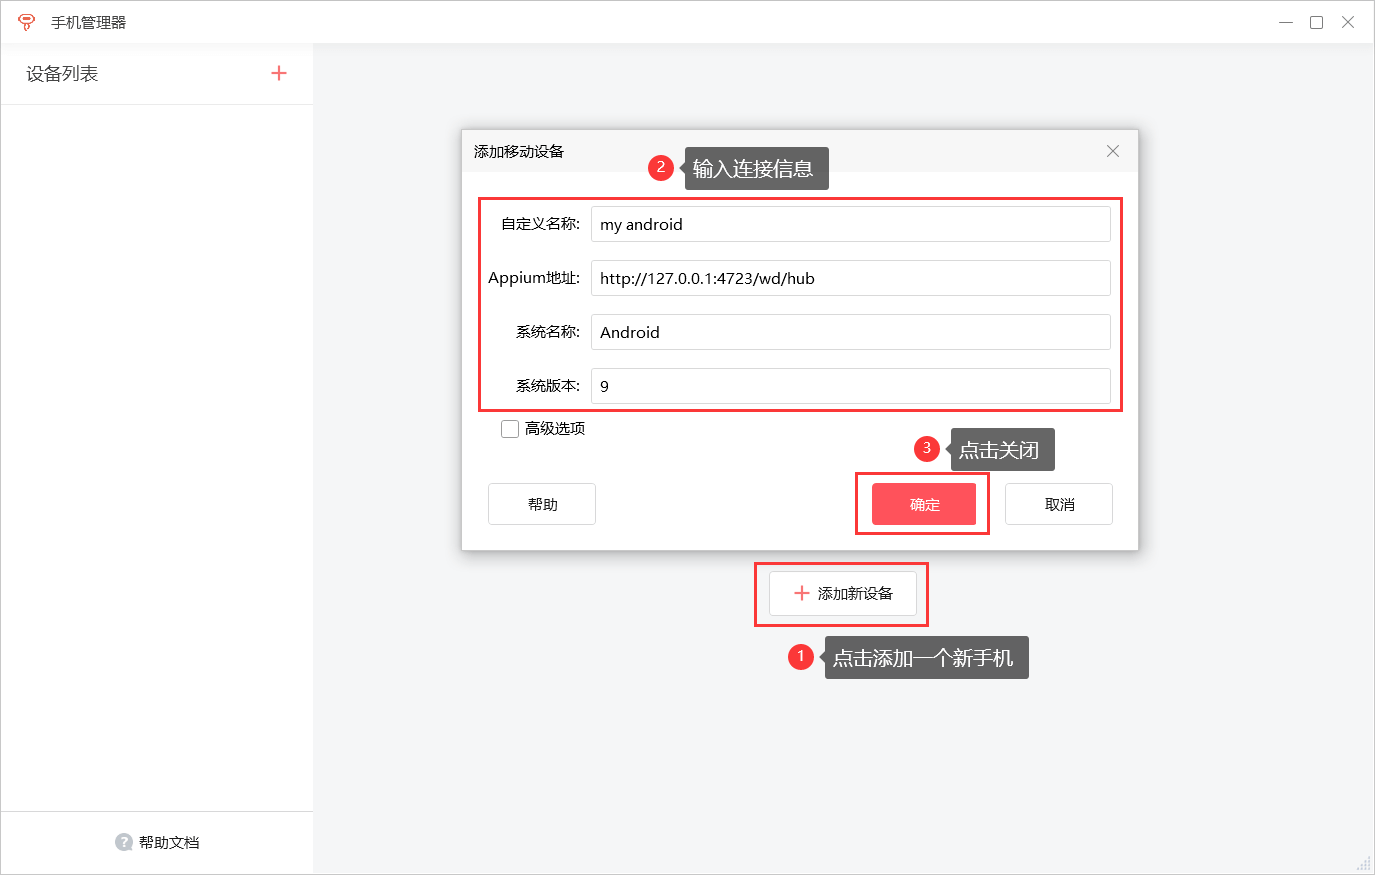
Task: Enable the 高级选项 checkbox
Action: (x=510, y=429)
